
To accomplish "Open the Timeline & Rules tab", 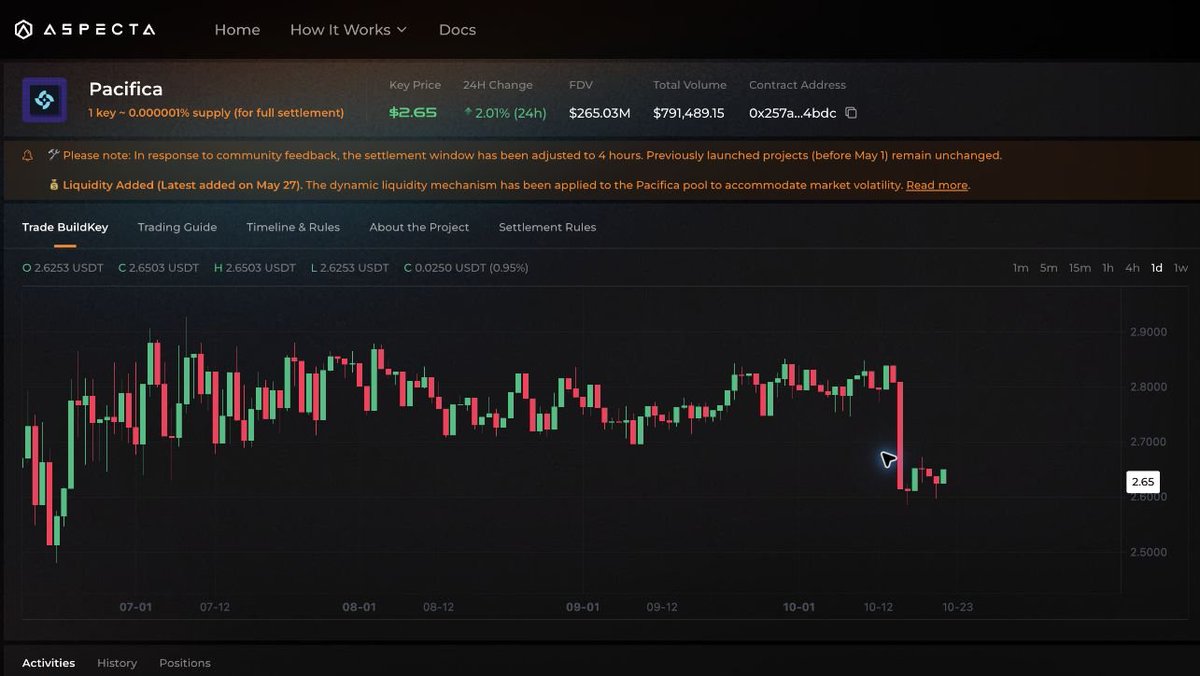I will pyautogui.click(x=293, y=227).
